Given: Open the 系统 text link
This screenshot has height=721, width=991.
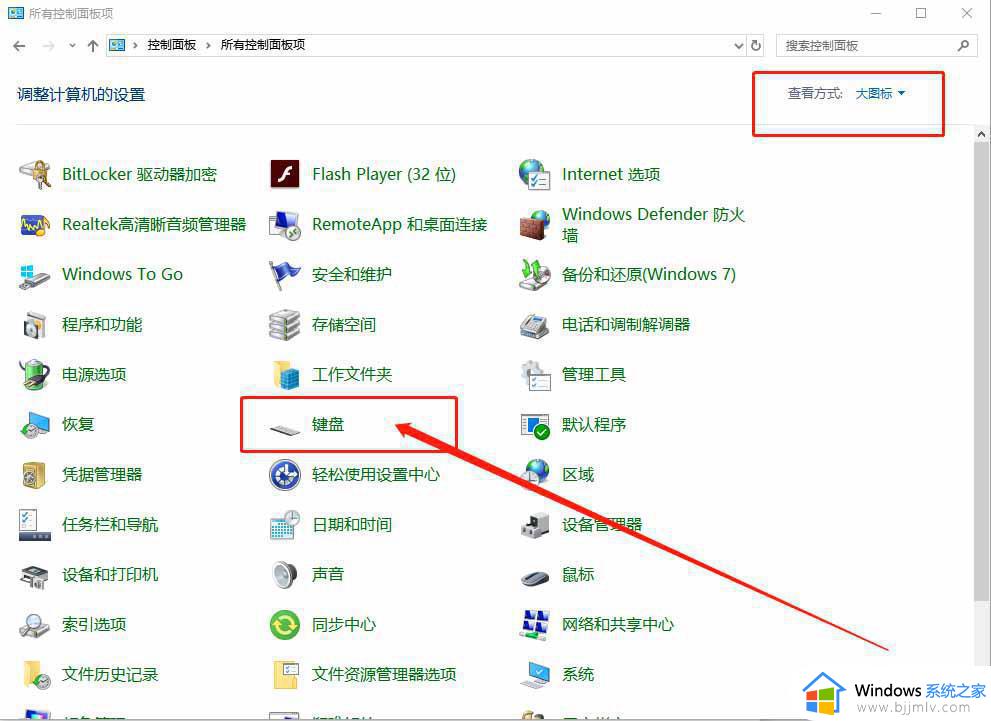Looking at the screenshot, I should click(x=578, y=674).
